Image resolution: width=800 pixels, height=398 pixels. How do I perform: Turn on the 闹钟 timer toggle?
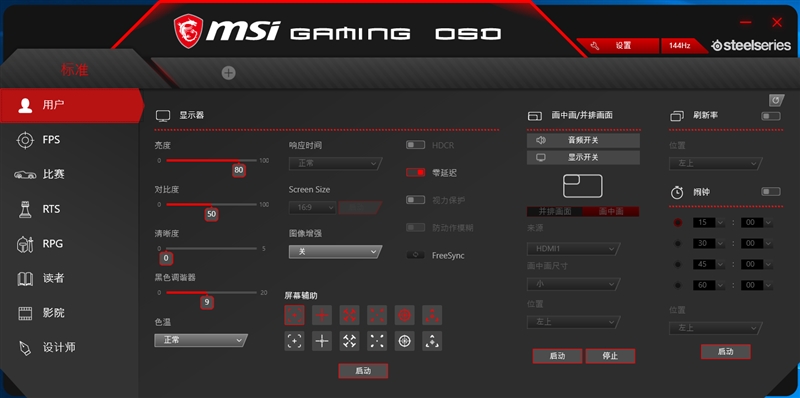771,192
